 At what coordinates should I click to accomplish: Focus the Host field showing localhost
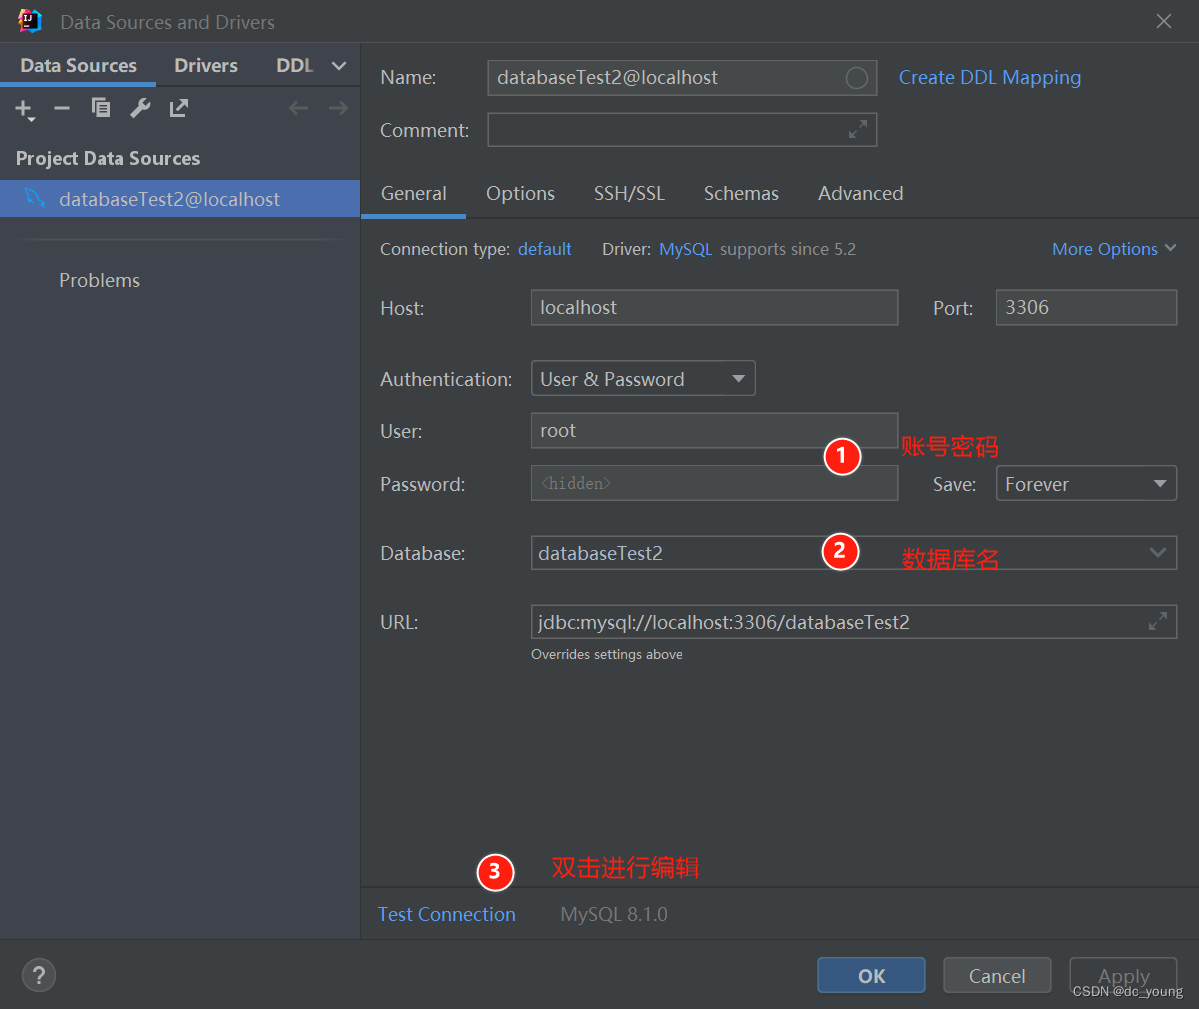tap(714, 307)
